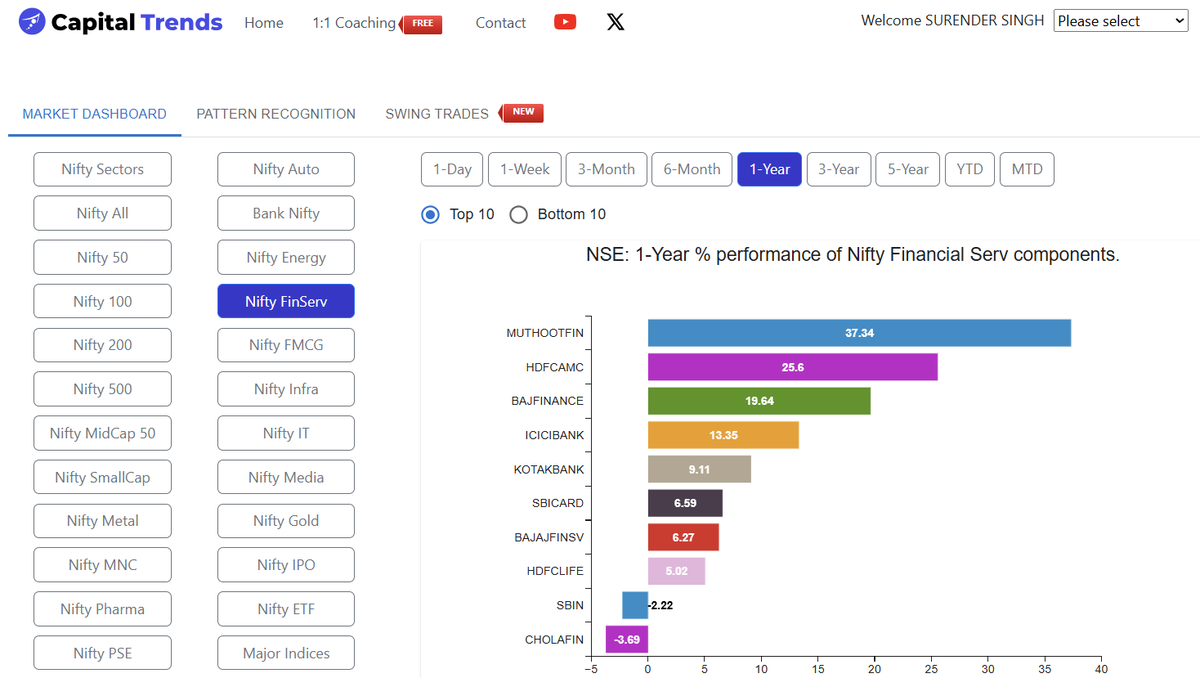Click the MUTHOOTFIN 37.34 bar
The image size is (1200, 678).
pyautogui.click(x=859, y=333)
